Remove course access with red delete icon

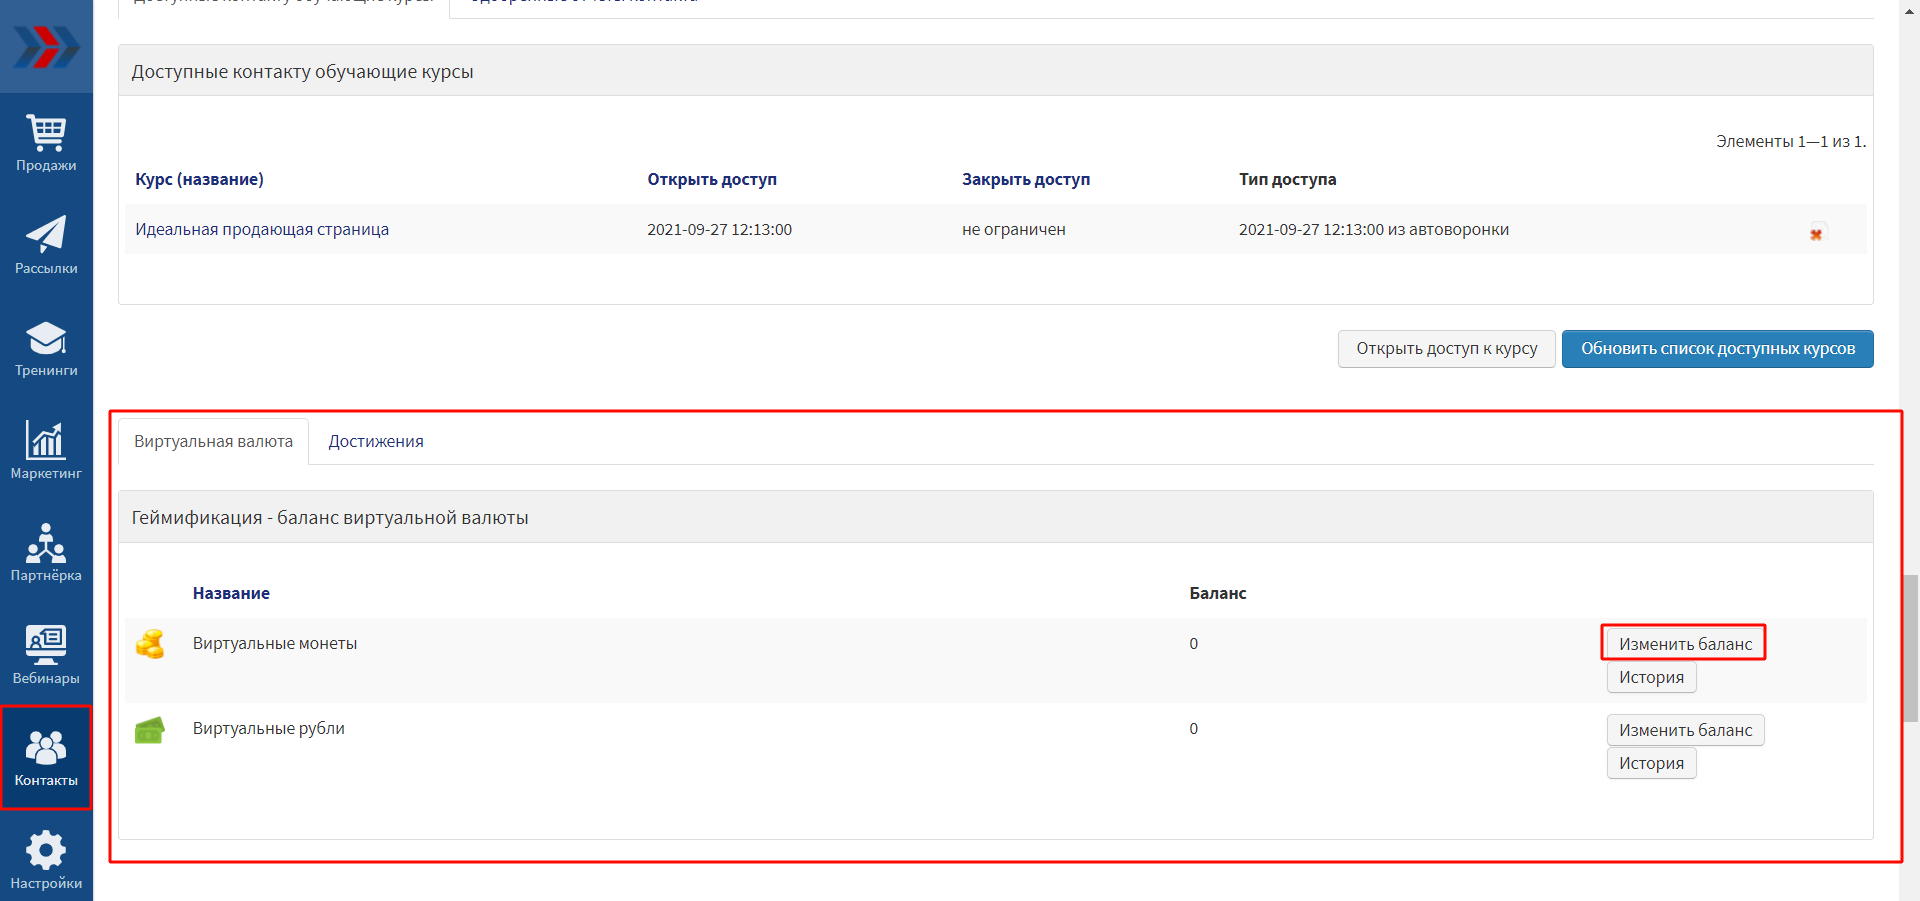[1816, 234]
